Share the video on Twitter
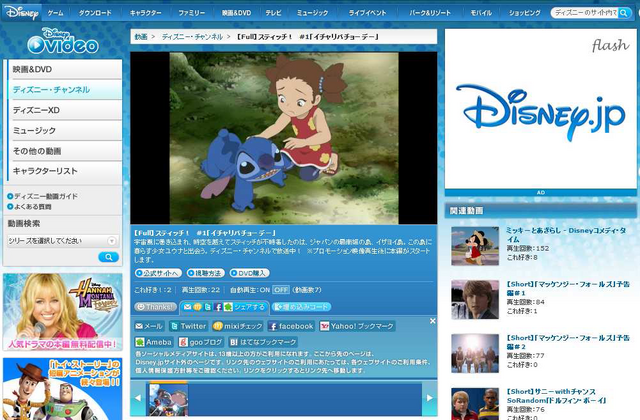640x420 pixels. [x=188, y=326]
